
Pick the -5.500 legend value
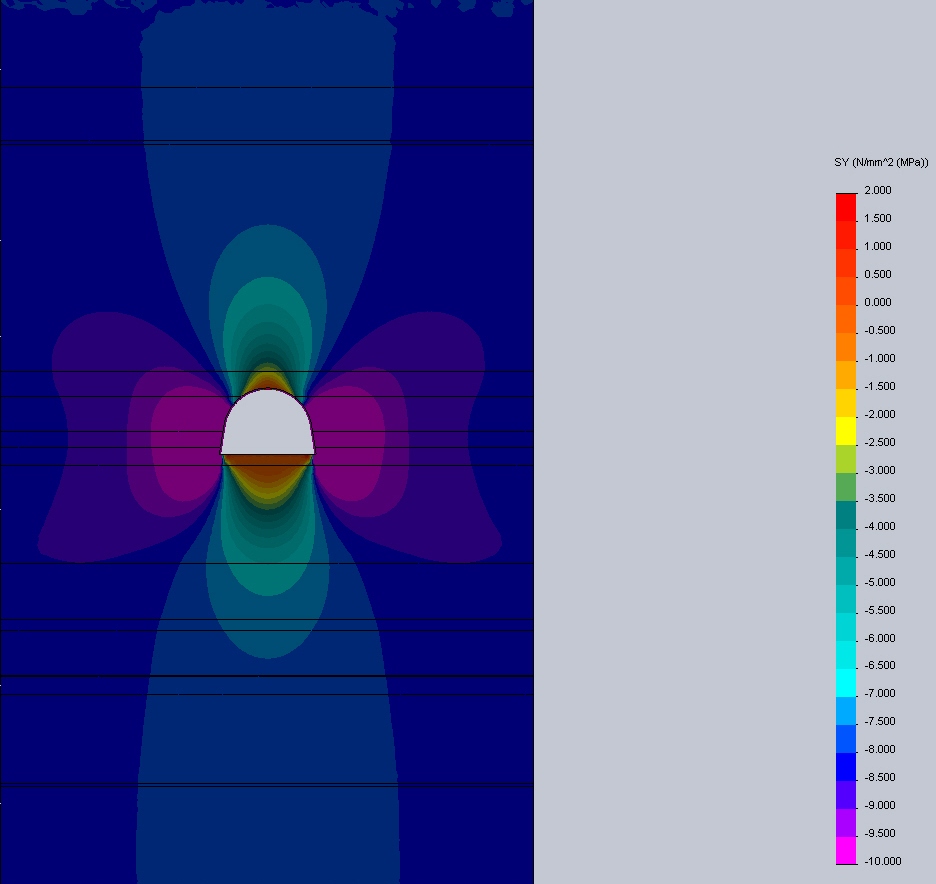879,611
